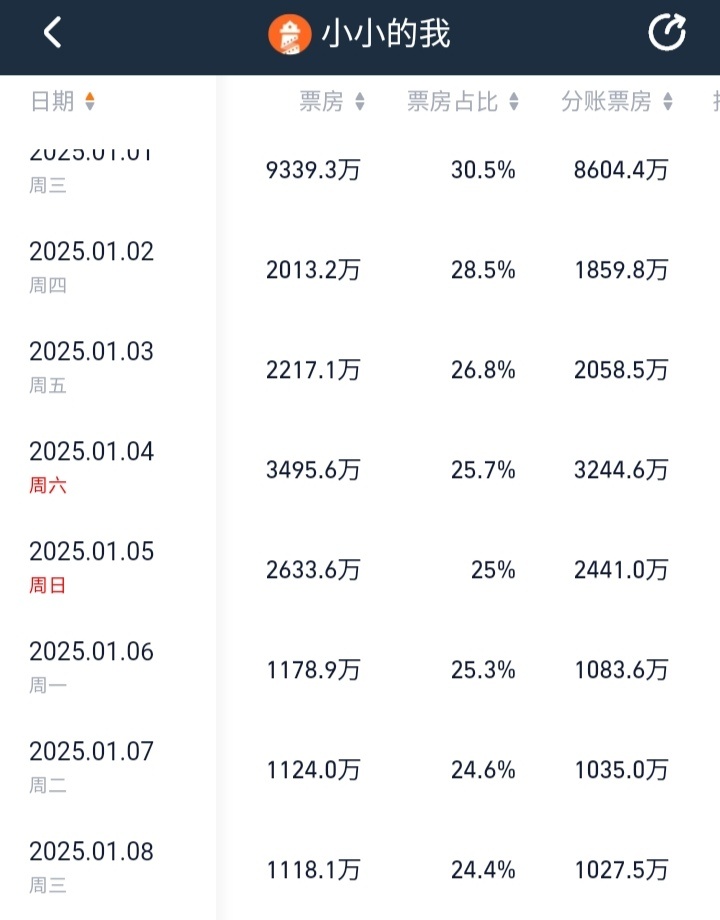Select the 9339.3万 box office value

coord(313,170)
